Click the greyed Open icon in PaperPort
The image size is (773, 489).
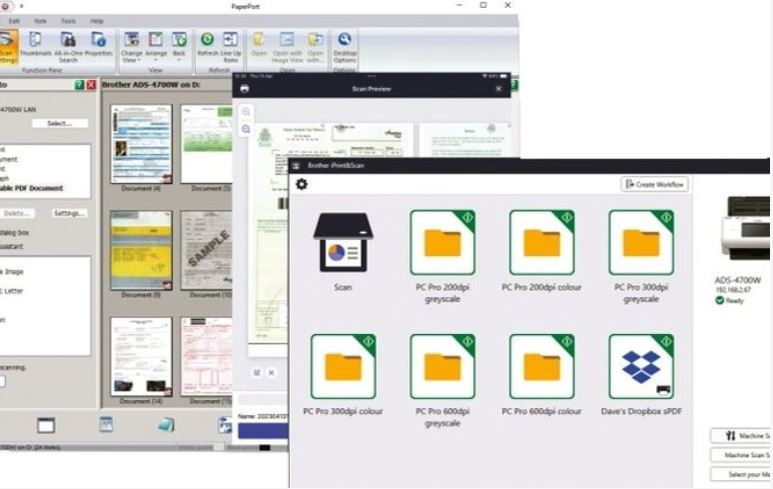point(259,43)
